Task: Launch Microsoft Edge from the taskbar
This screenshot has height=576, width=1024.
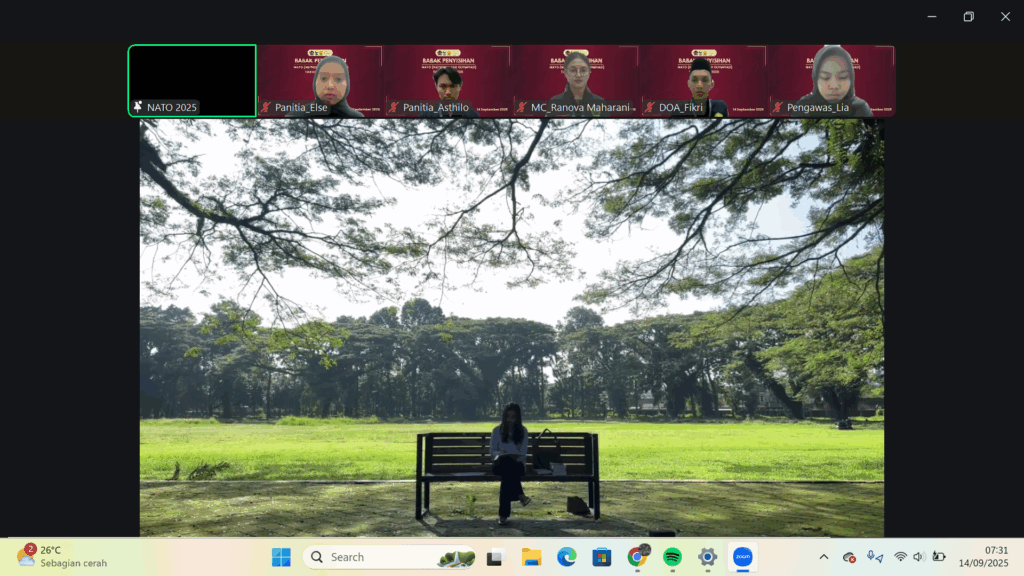Action: 566,557
